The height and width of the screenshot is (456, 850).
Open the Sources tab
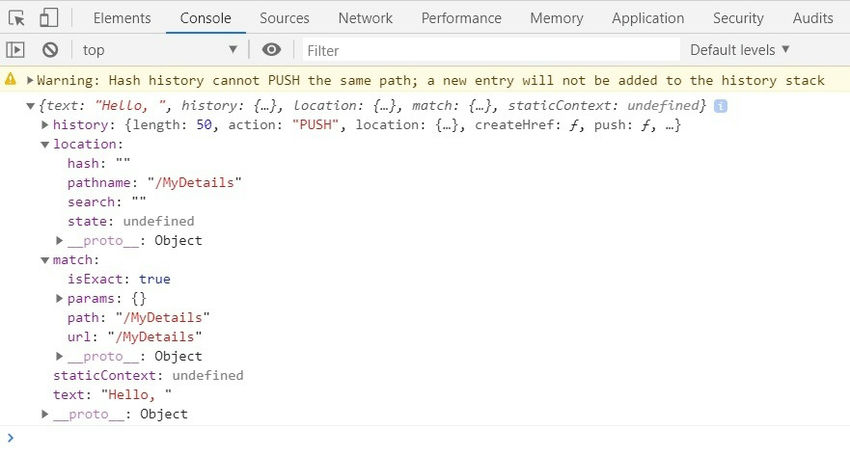(284, 18)
